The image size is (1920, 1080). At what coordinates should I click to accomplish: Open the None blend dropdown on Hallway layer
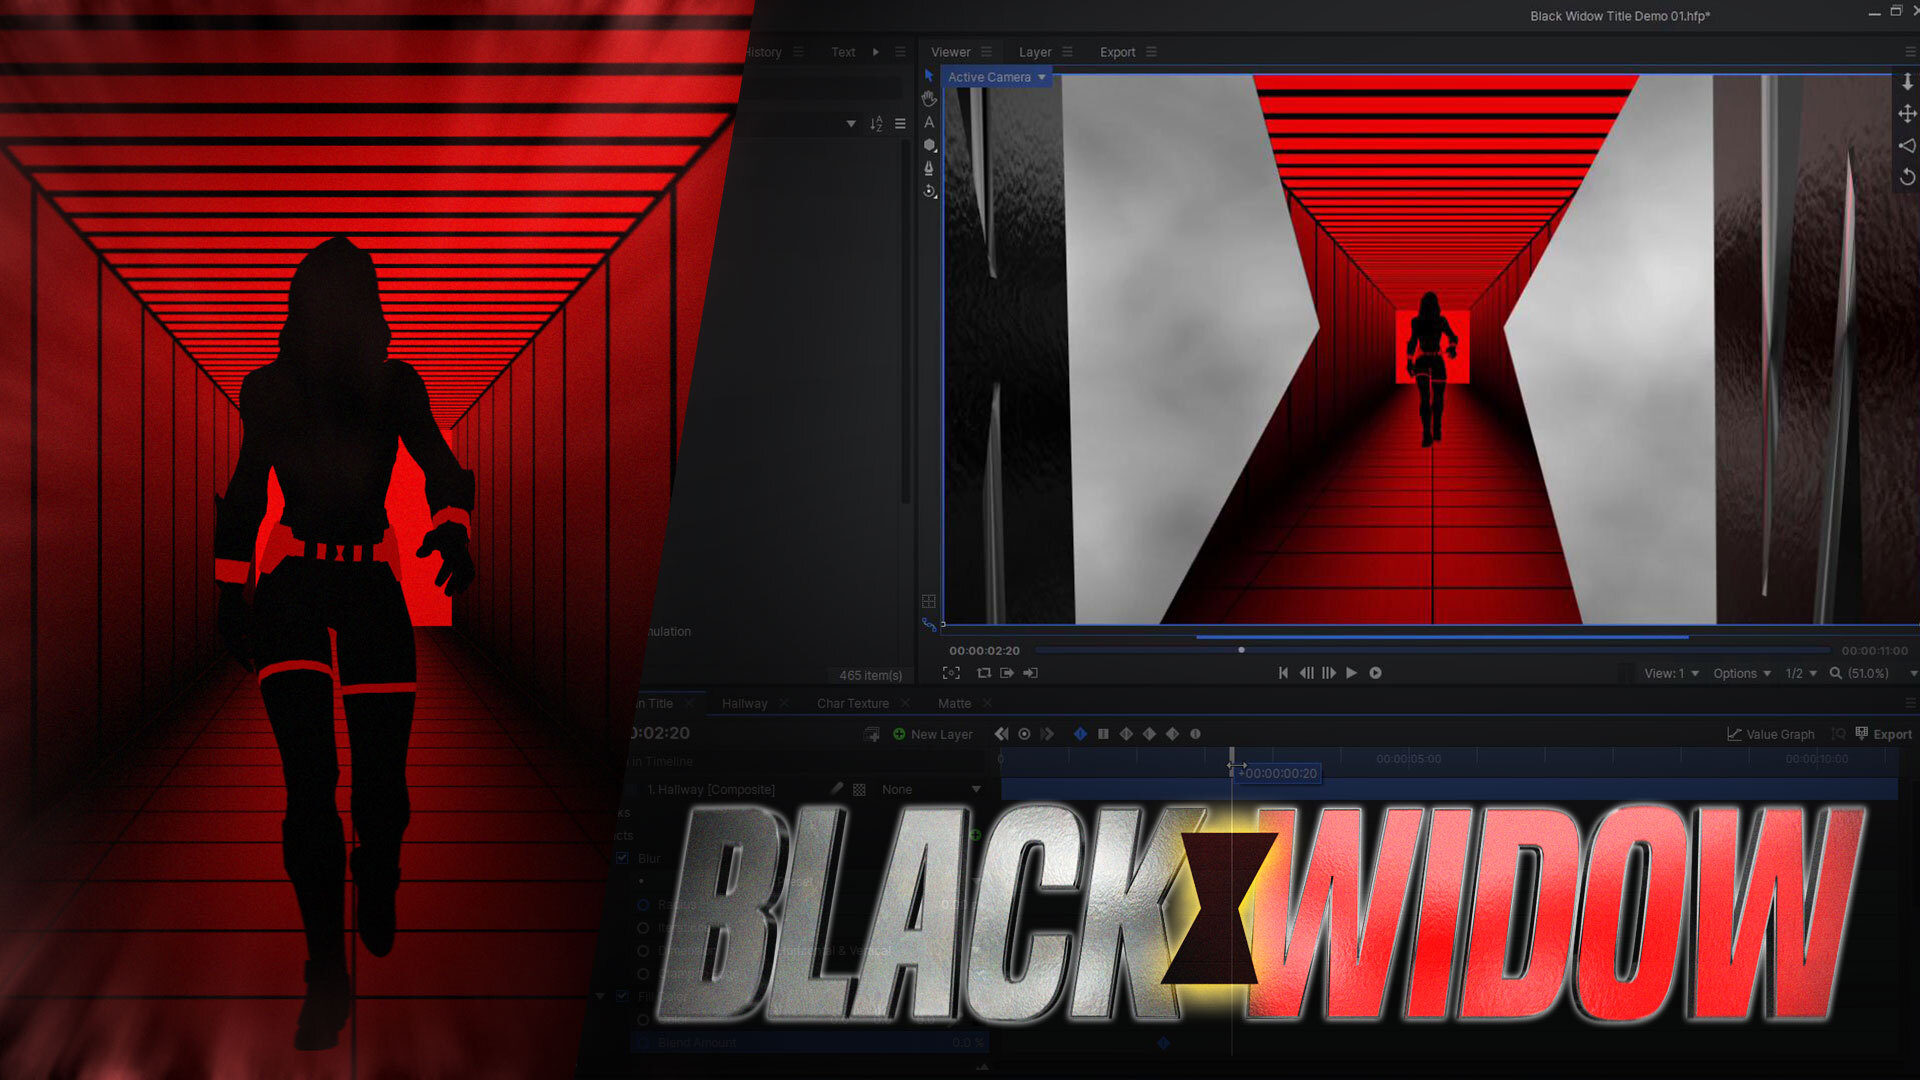pos(930,789)
